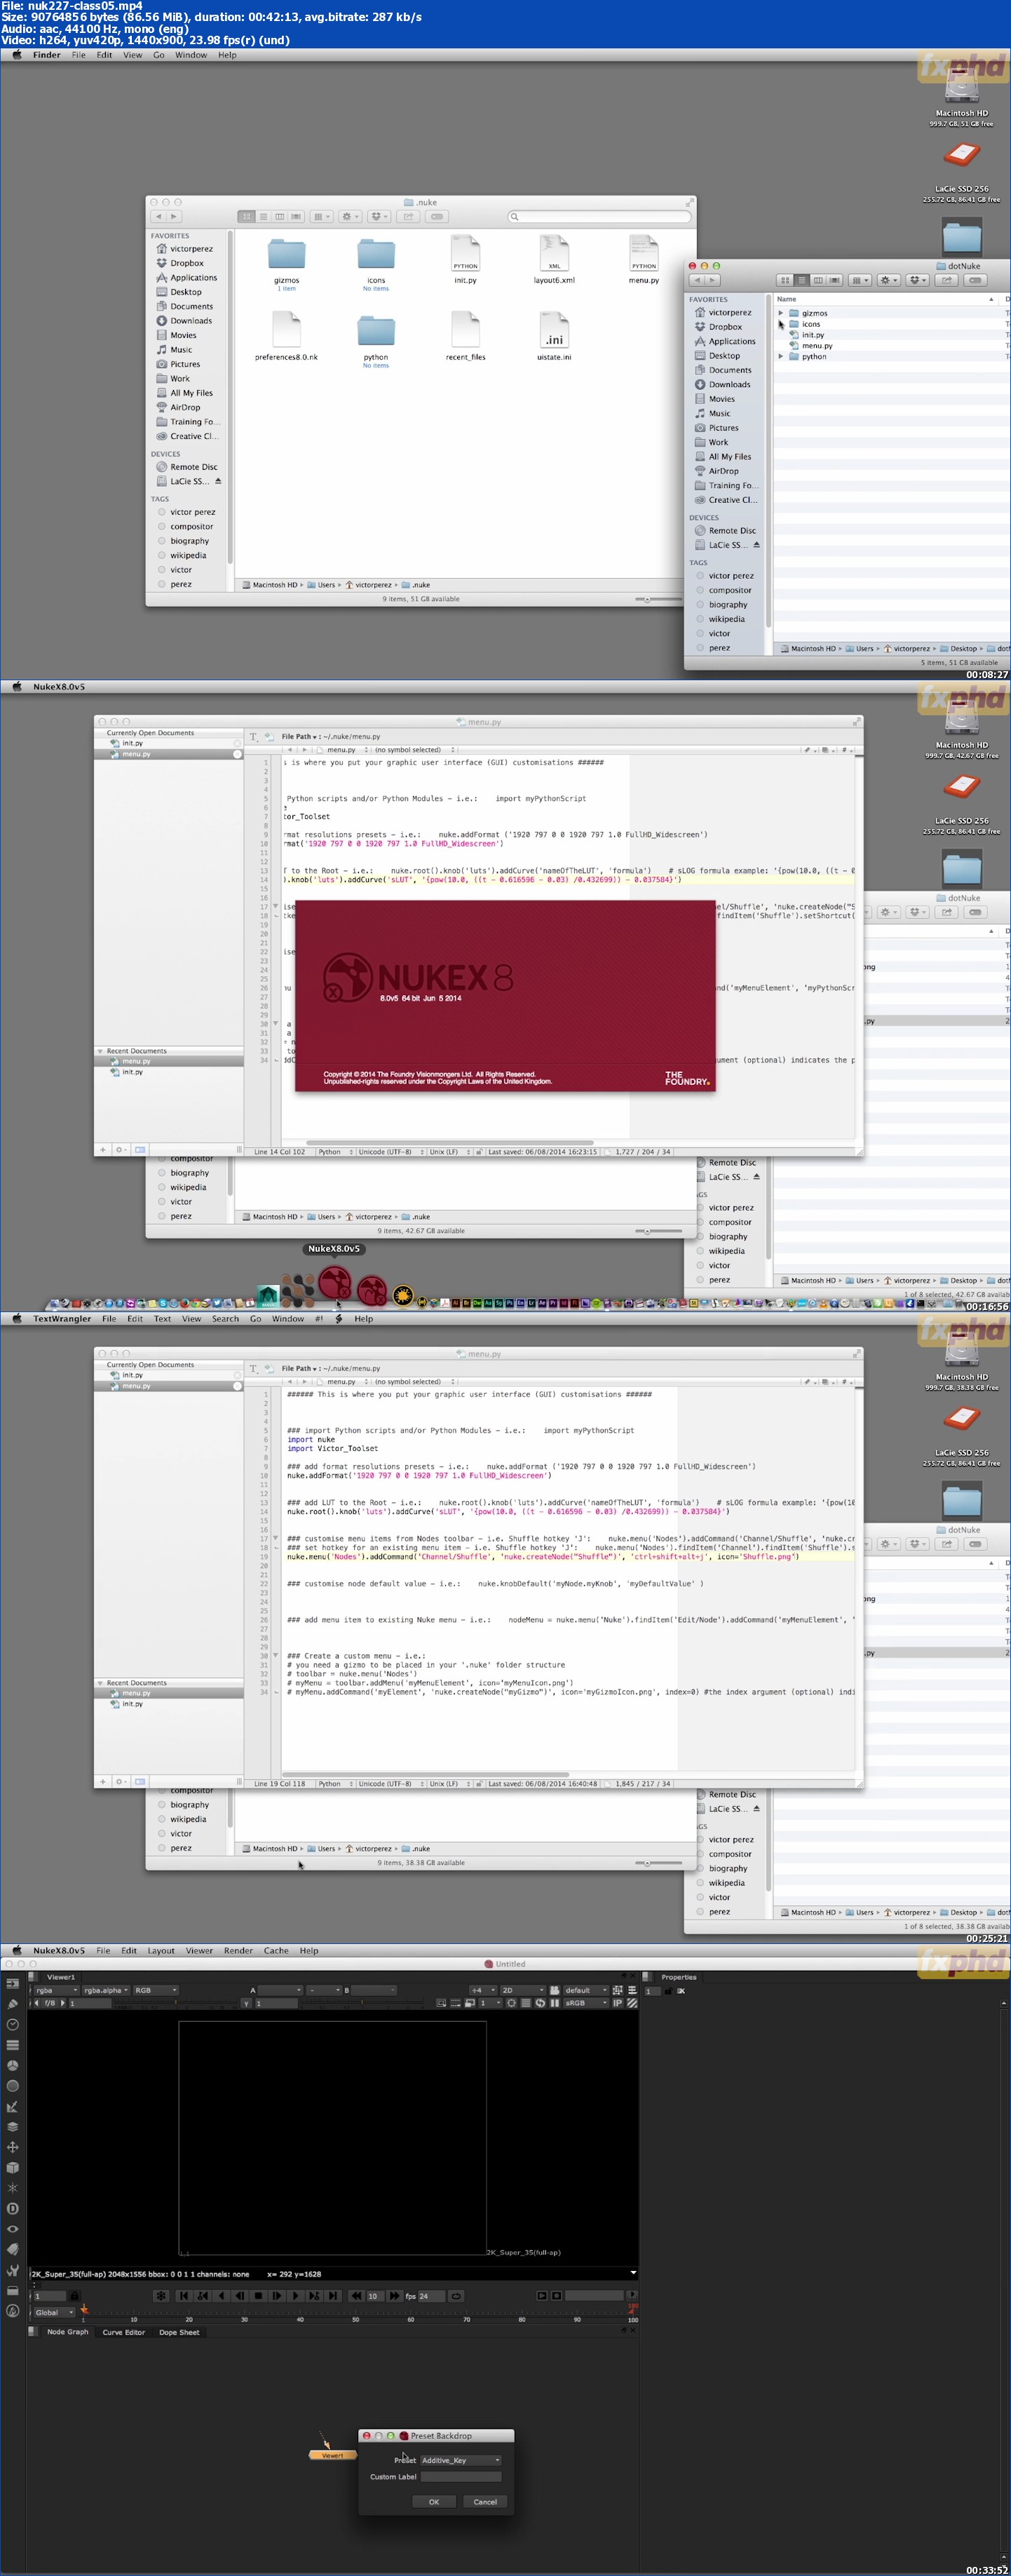The width and height of the screenshot is (1011, 2576).
Task: Switch to the Curve Editor tab
Action: 123,2331
